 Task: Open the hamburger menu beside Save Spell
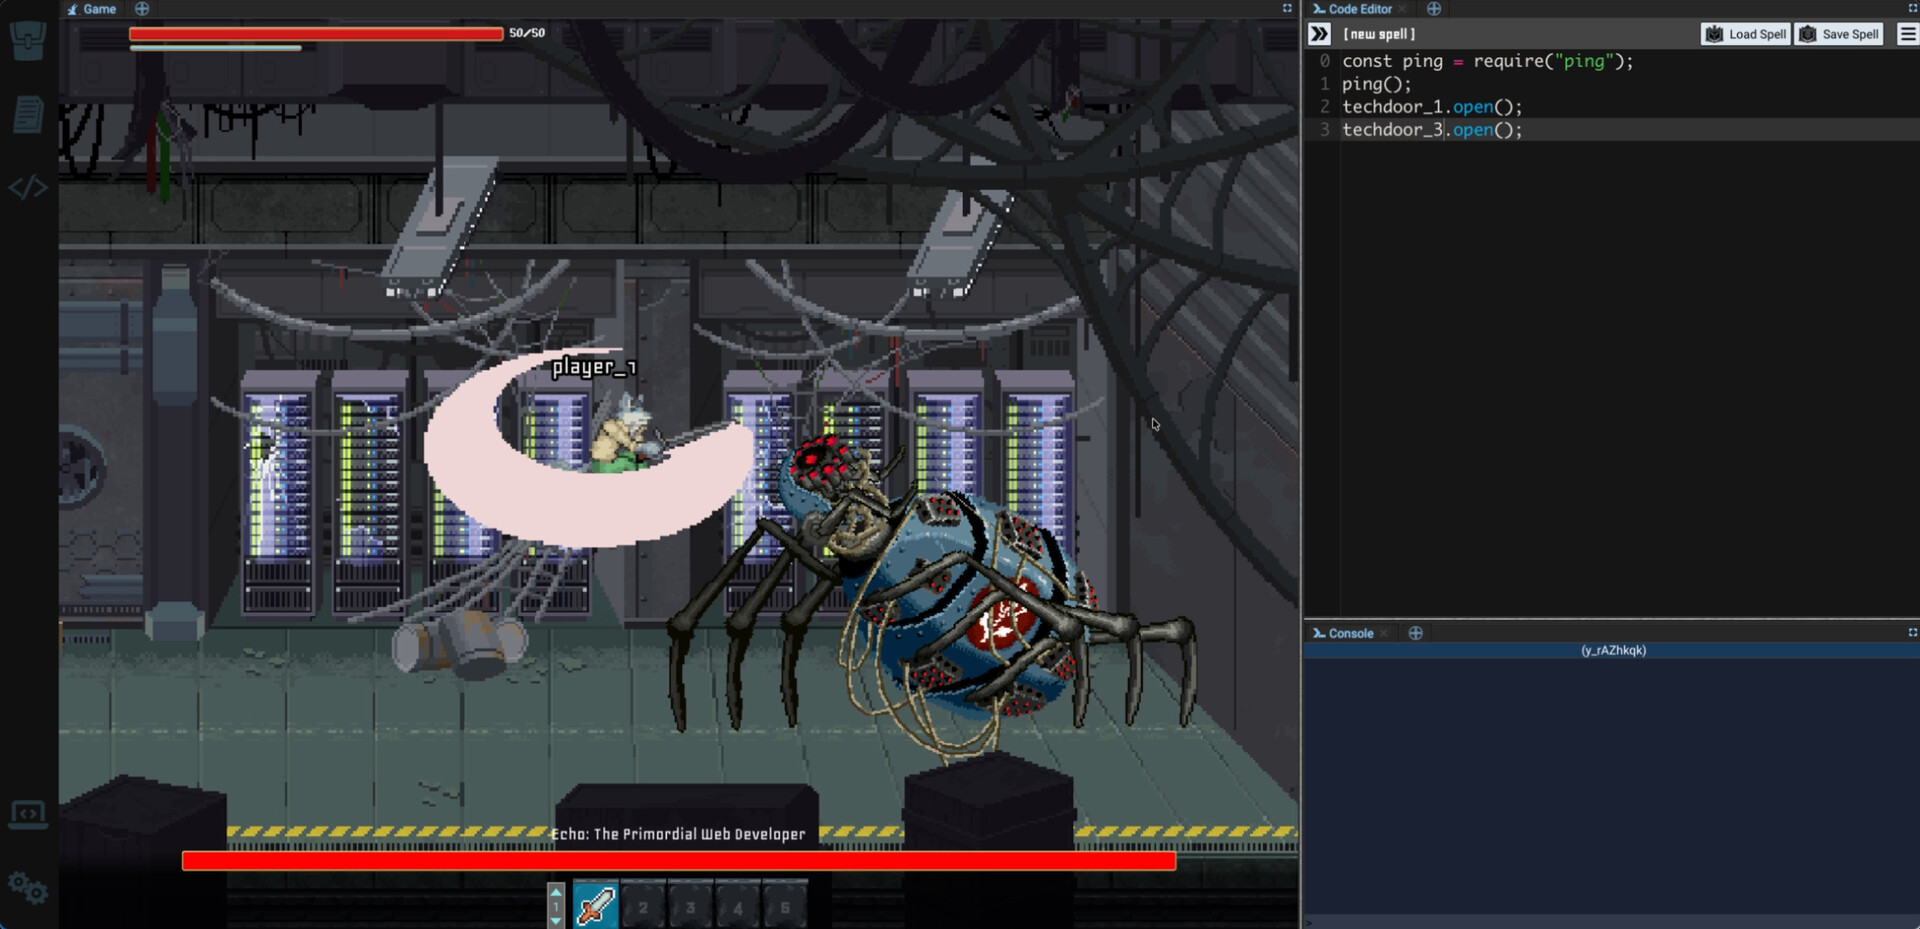pyautogui.click(x=1907, y=33)
